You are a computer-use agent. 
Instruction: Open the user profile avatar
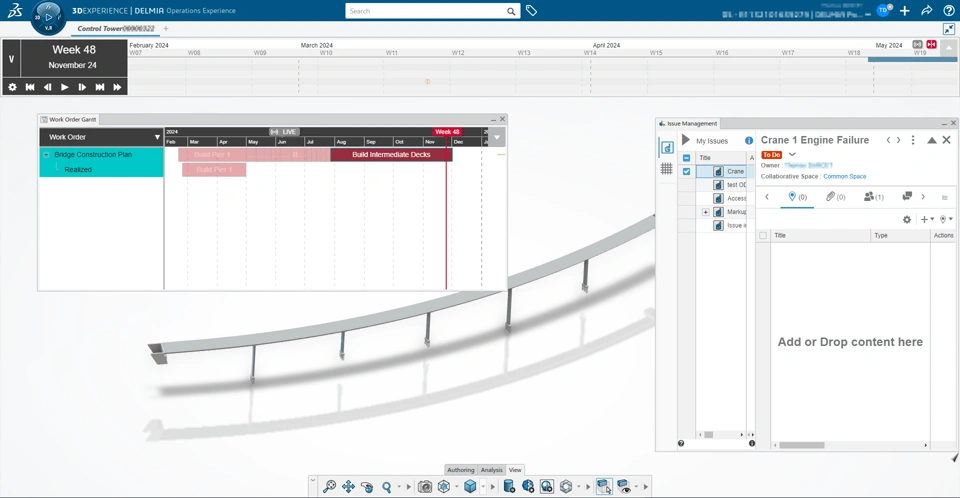(883, 10)
